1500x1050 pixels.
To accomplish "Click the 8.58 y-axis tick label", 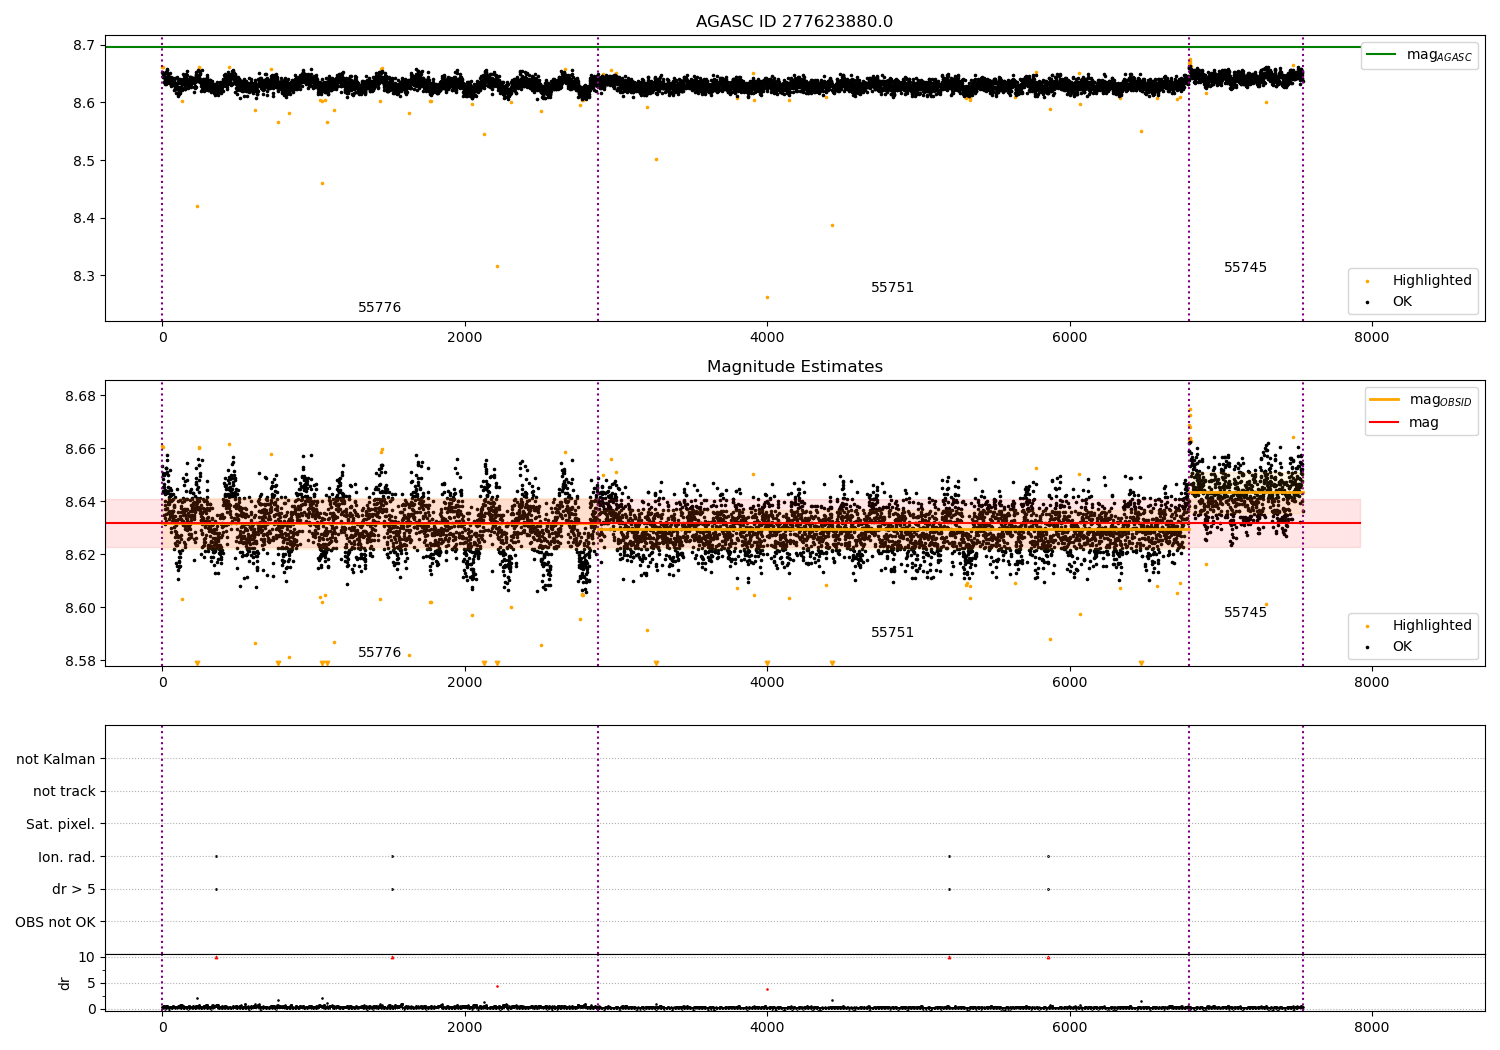I will pos(80,661).
